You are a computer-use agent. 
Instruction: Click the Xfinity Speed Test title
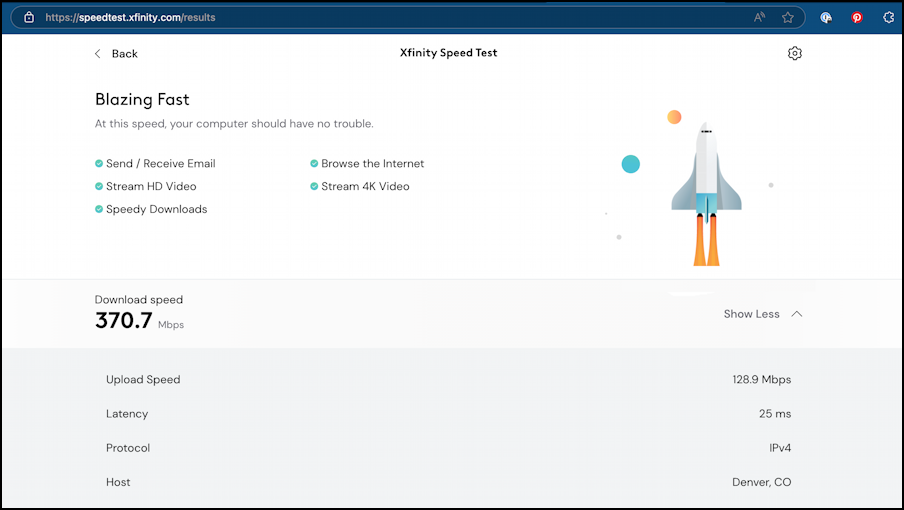point(449,52)
